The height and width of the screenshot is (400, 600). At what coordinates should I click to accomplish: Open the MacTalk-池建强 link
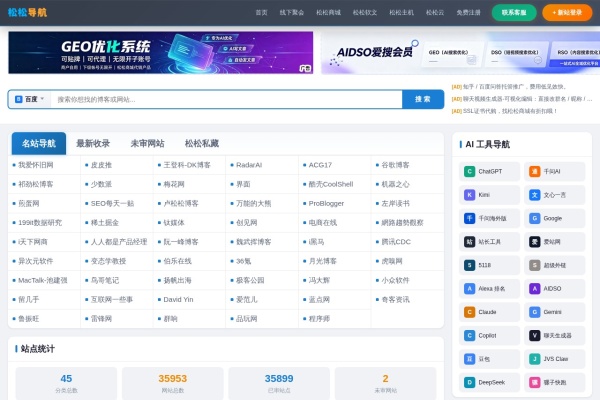tap(42, 280)
